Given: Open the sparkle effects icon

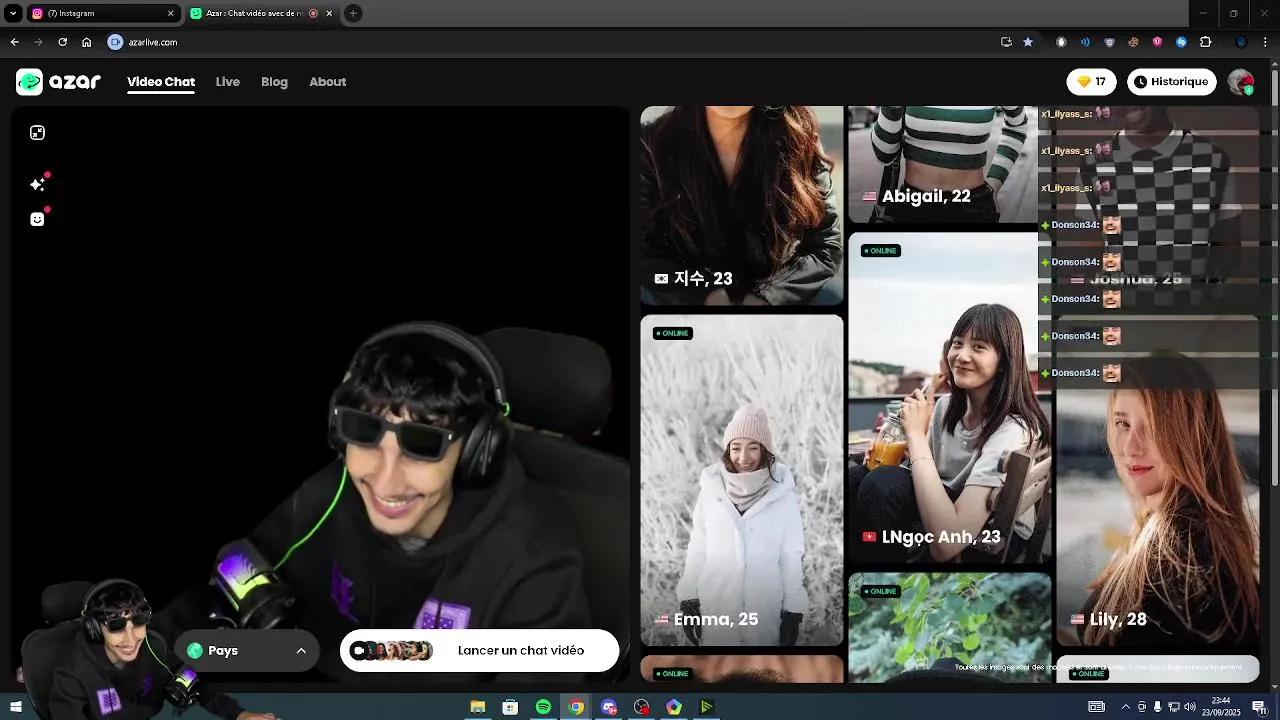Looking at the screenshot, I should pos(37,184).
